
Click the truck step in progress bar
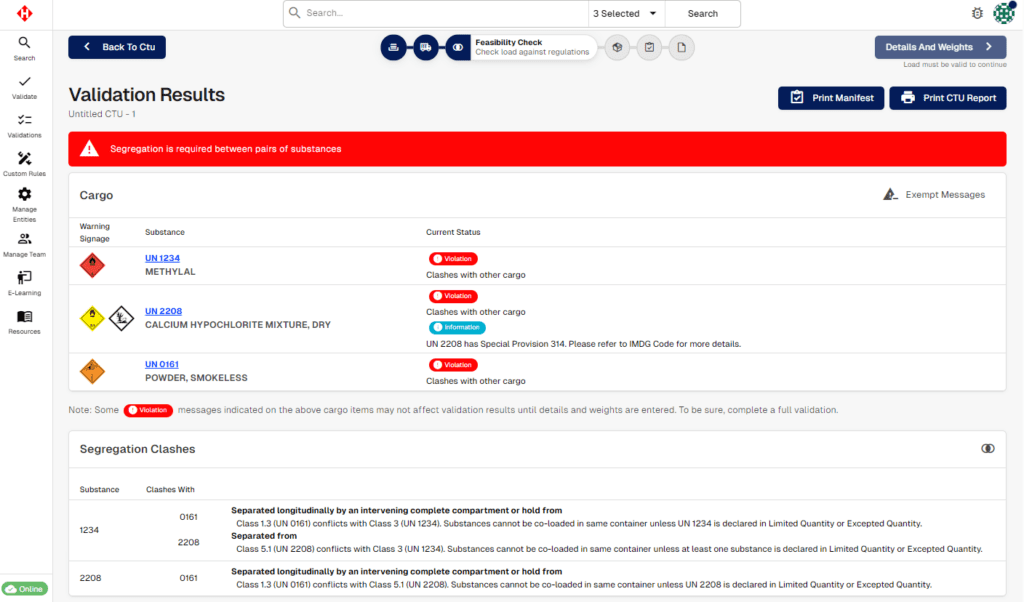tap(426, 47)
